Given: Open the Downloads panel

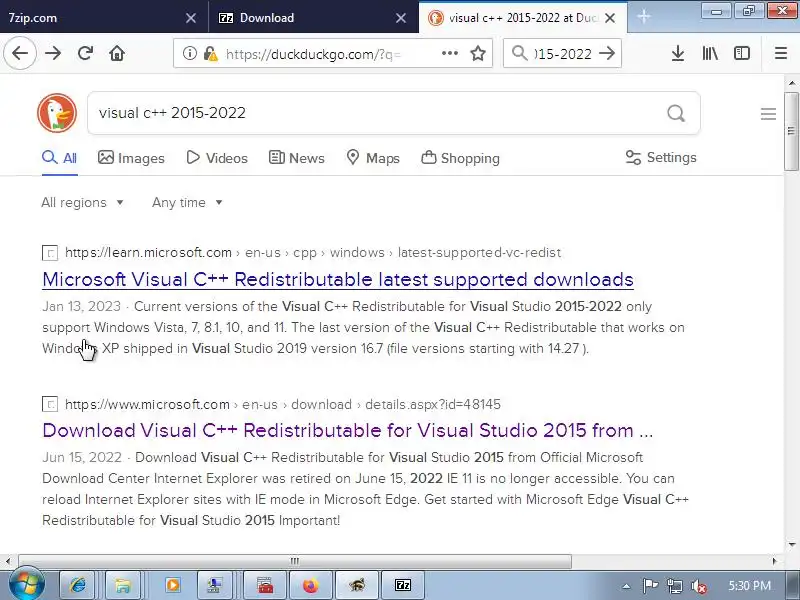Looking at the screenshot, I should [x=678, y=53].
